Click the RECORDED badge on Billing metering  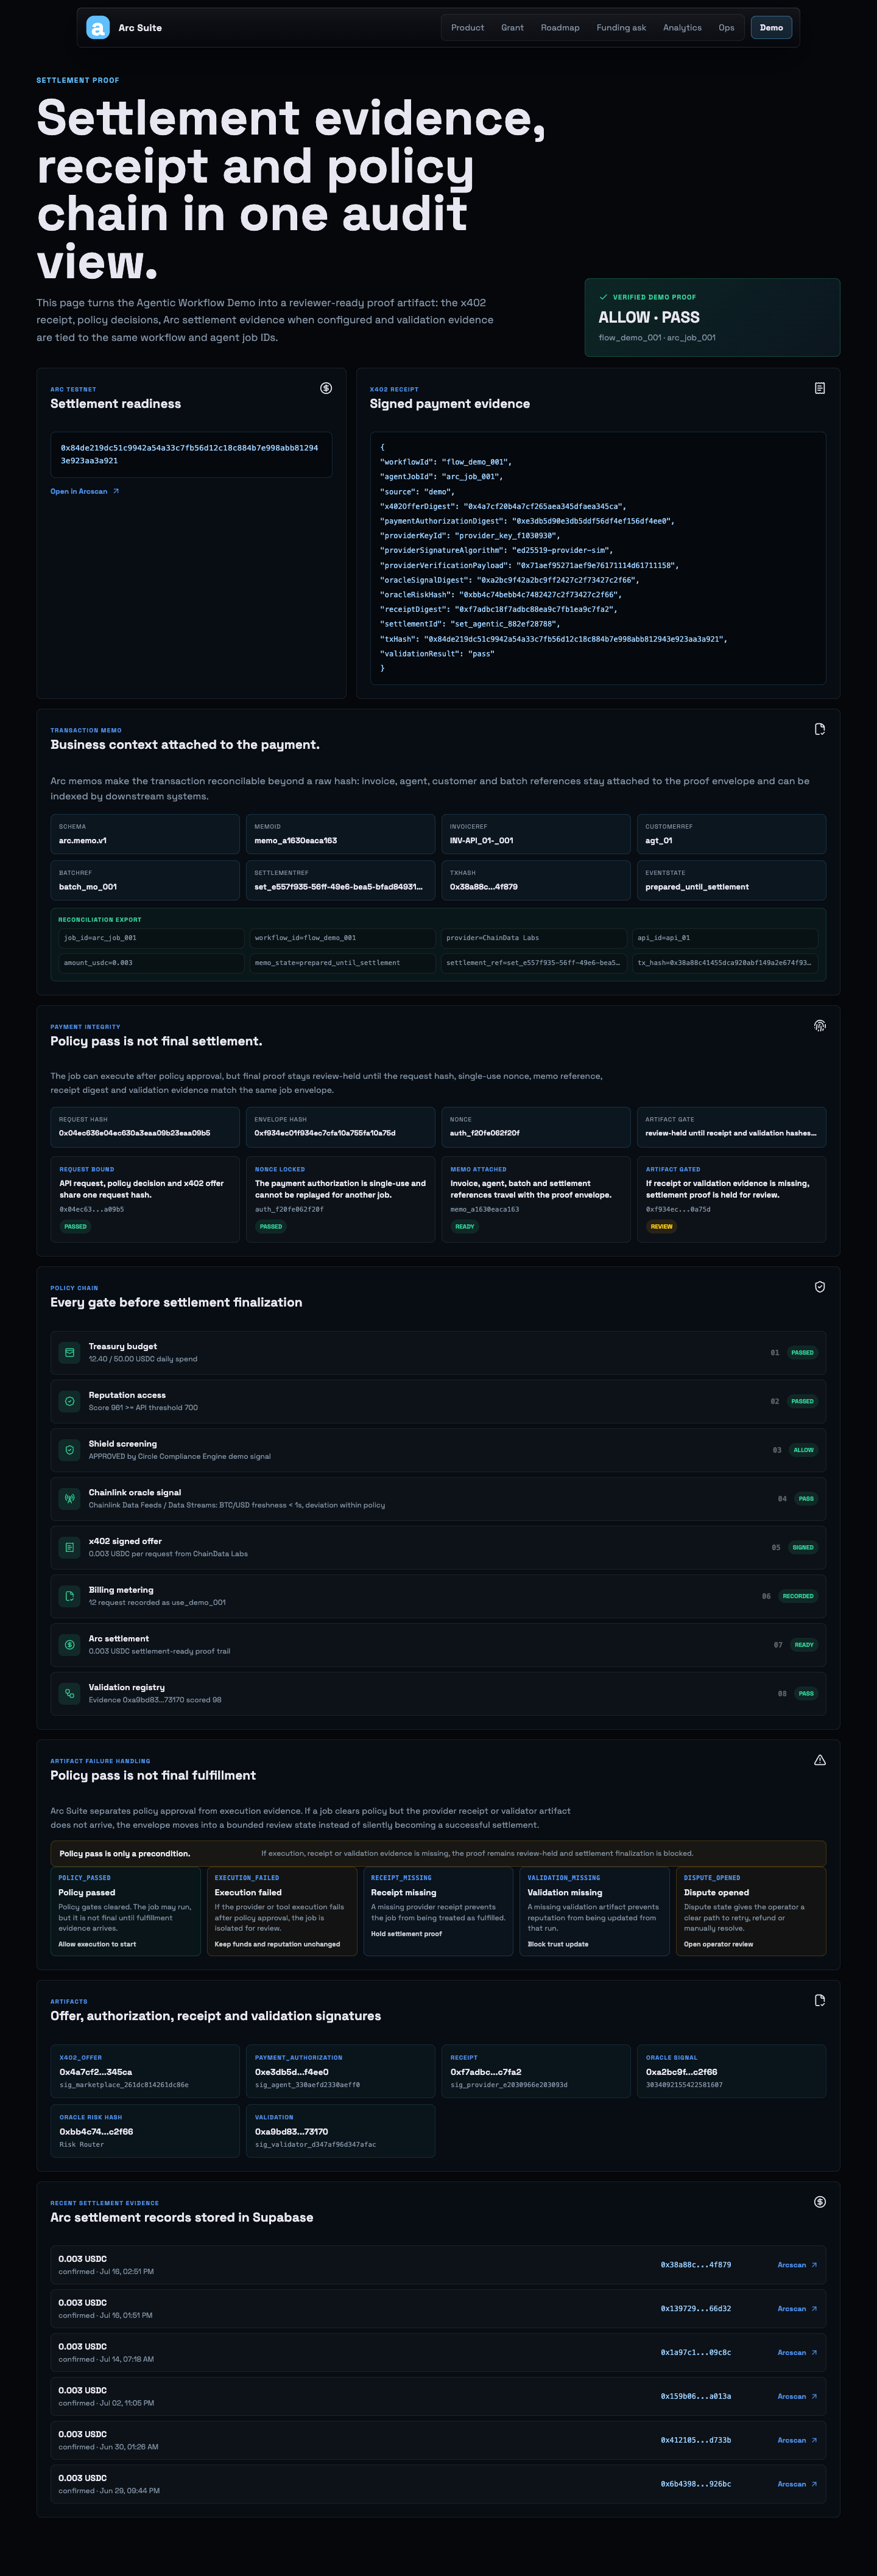click(x=798, y=1596)
